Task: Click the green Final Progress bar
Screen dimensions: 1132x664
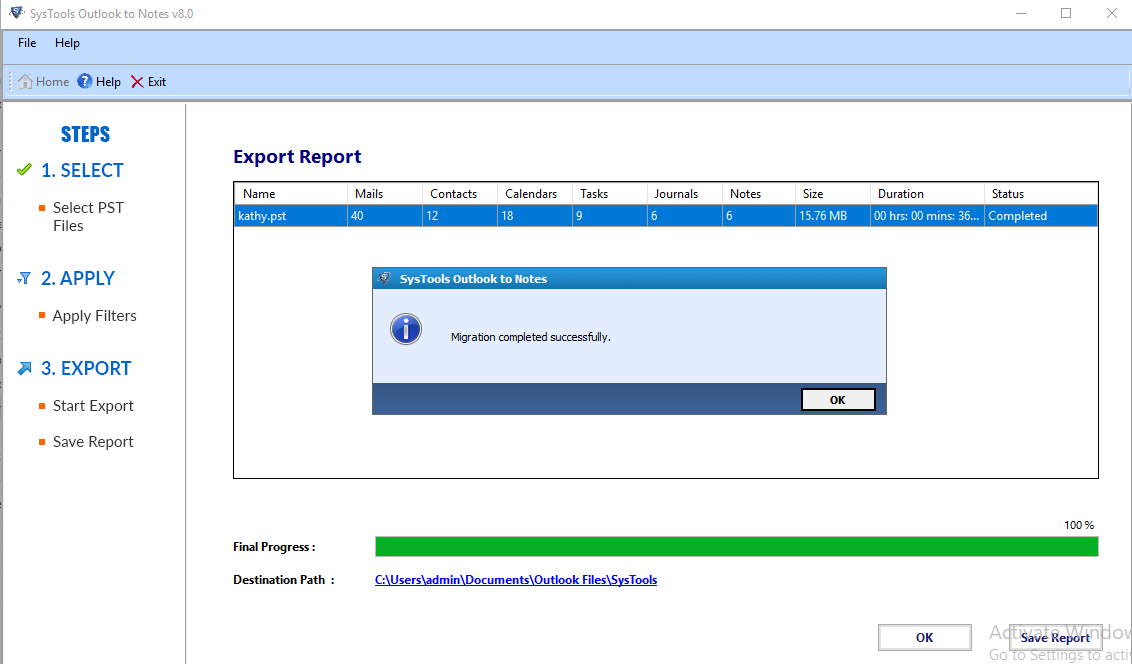Action: [736, 546]
